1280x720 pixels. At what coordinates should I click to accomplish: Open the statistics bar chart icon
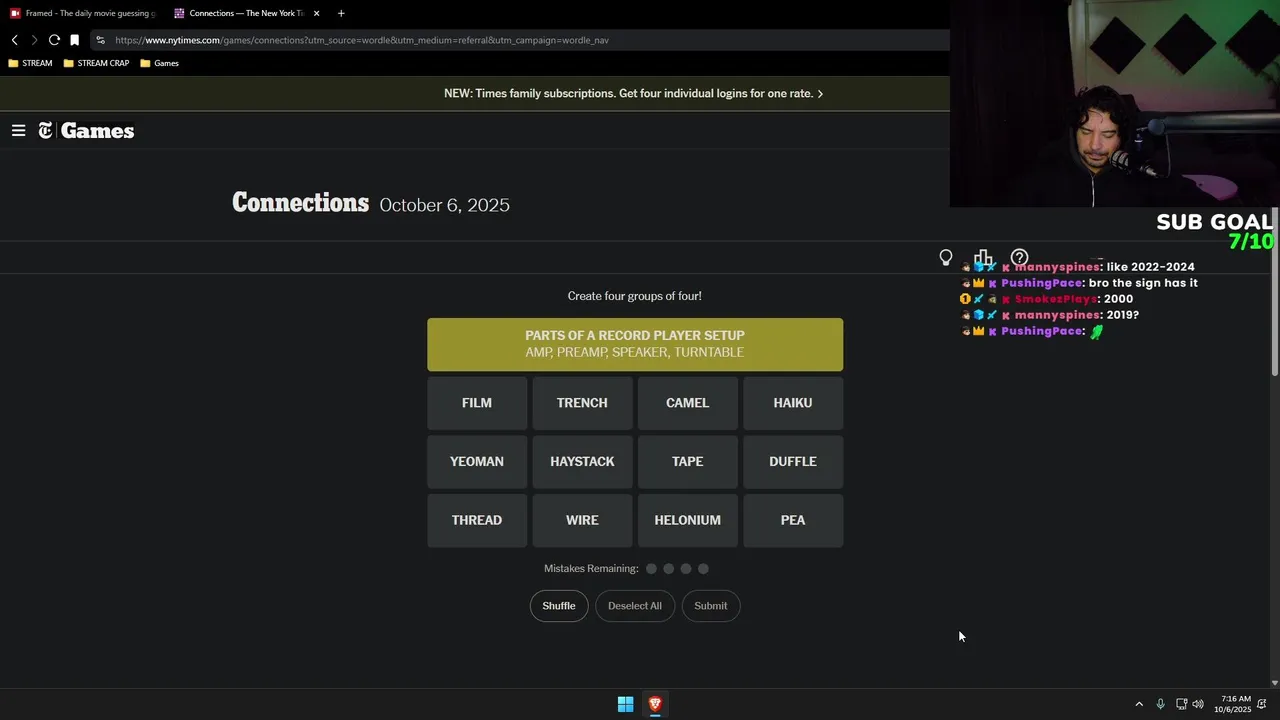tap(983, 258)
